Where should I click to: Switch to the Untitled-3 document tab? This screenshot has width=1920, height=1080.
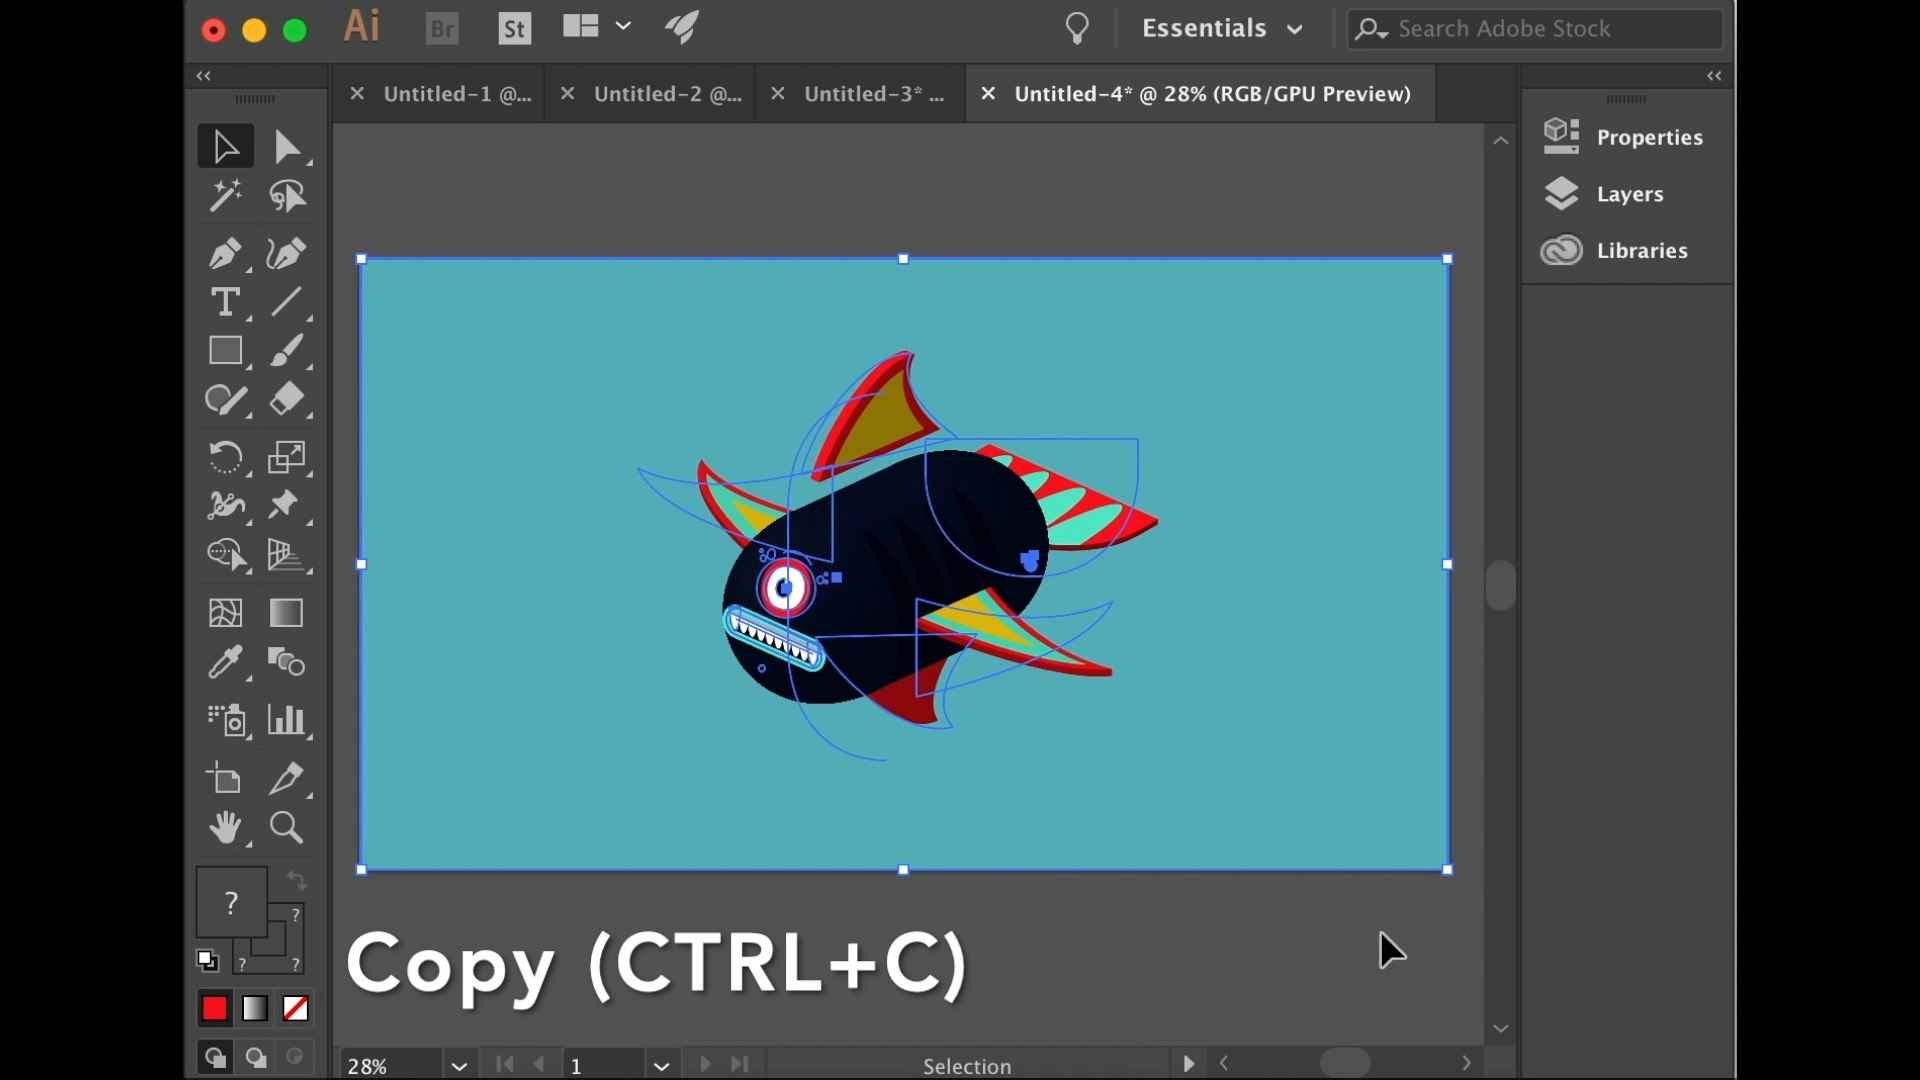click(872, 94)
